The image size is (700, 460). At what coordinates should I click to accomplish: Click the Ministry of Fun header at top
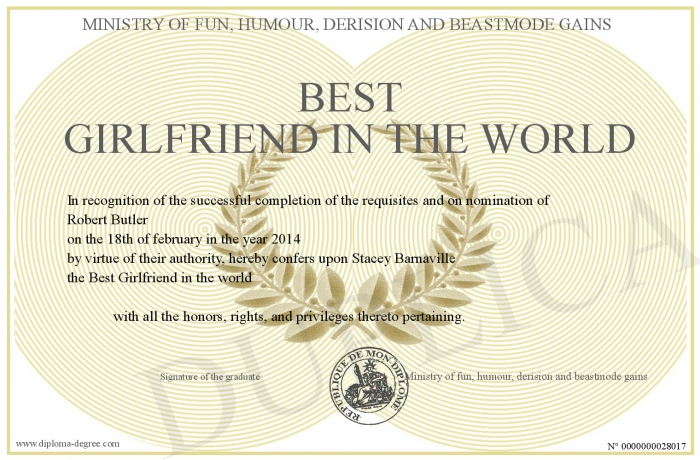pos(350,24)
